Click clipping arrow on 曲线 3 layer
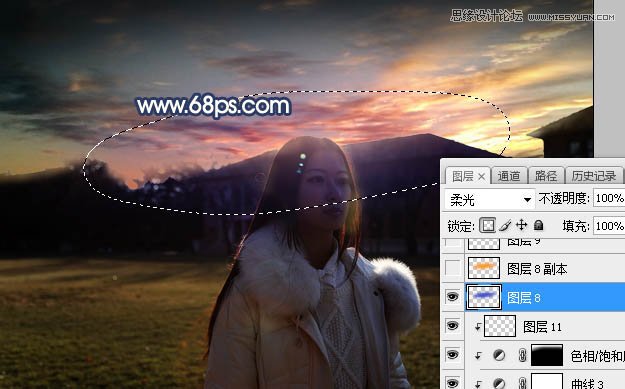 pyautogui.click(x=478, y=384)
